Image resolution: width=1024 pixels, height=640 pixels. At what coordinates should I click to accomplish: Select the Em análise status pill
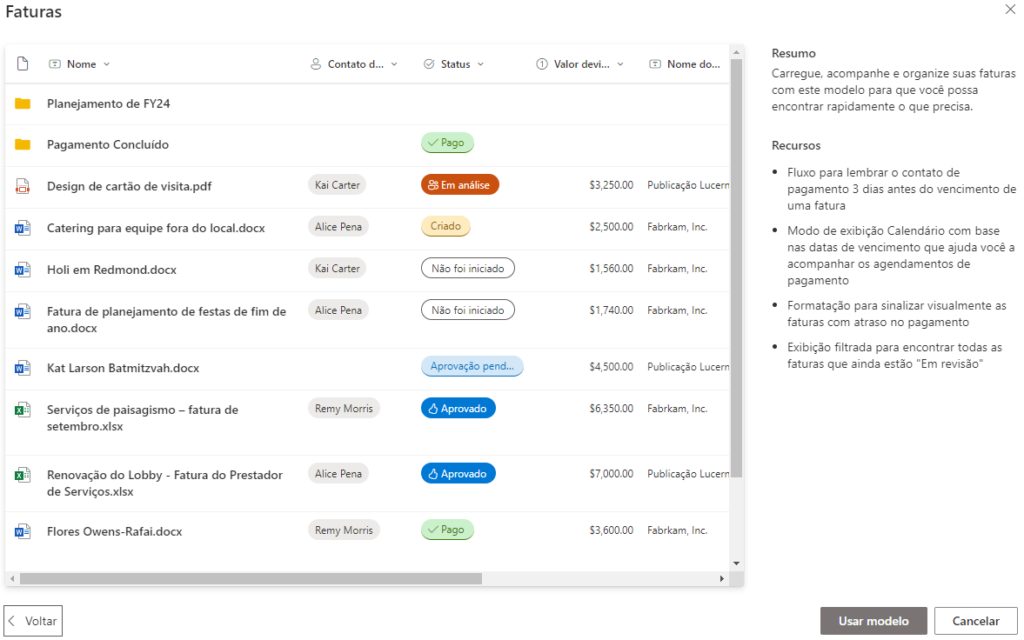[x=459, y=185]
